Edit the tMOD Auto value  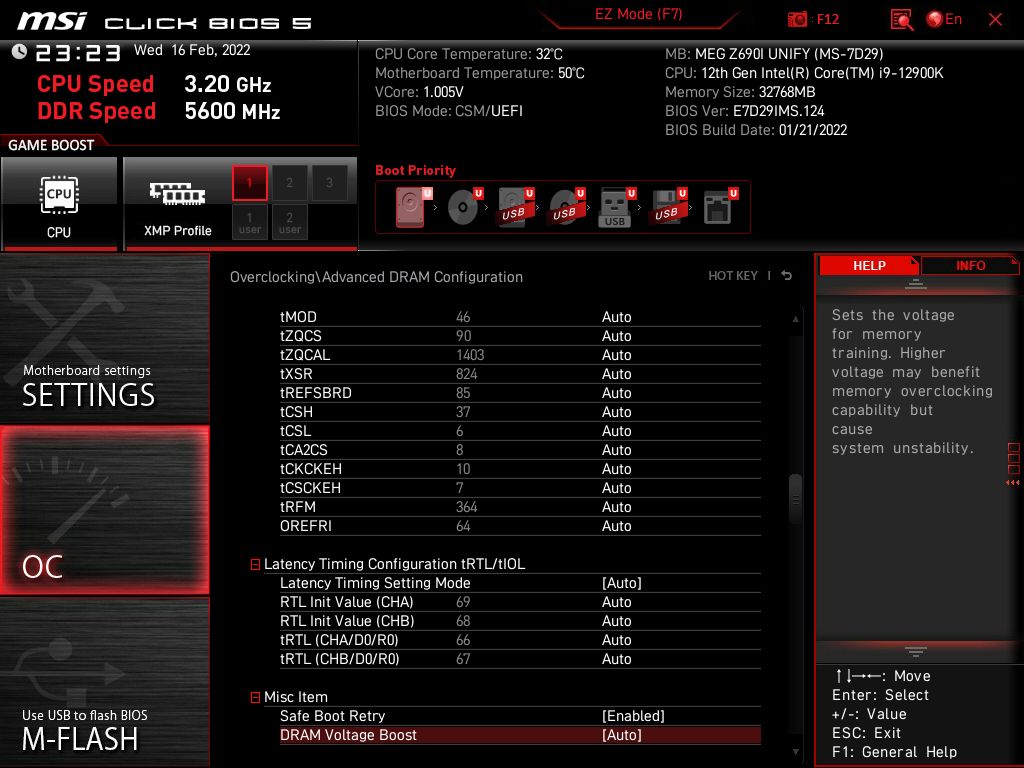(616, 317)
